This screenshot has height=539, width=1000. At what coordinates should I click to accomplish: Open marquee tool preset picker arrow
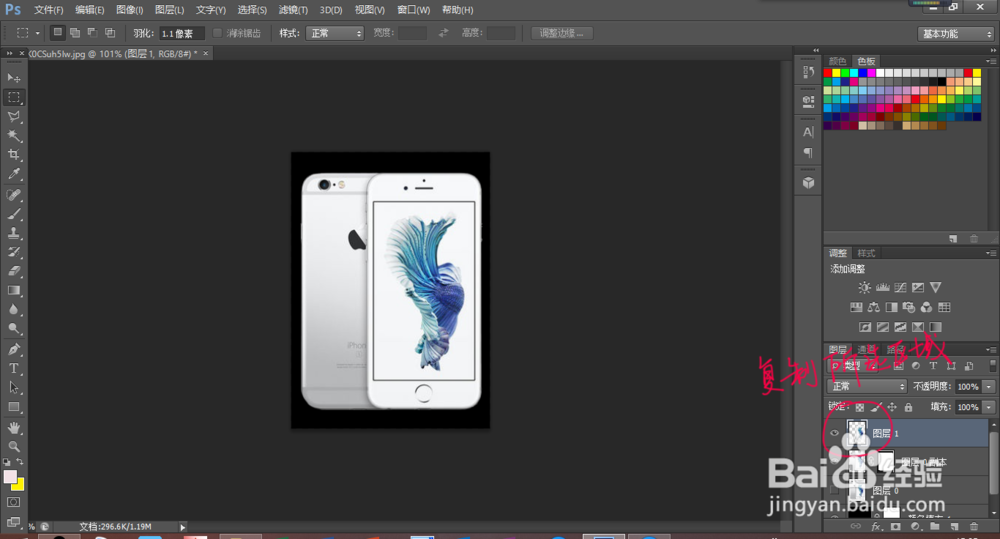coord(38,33)
